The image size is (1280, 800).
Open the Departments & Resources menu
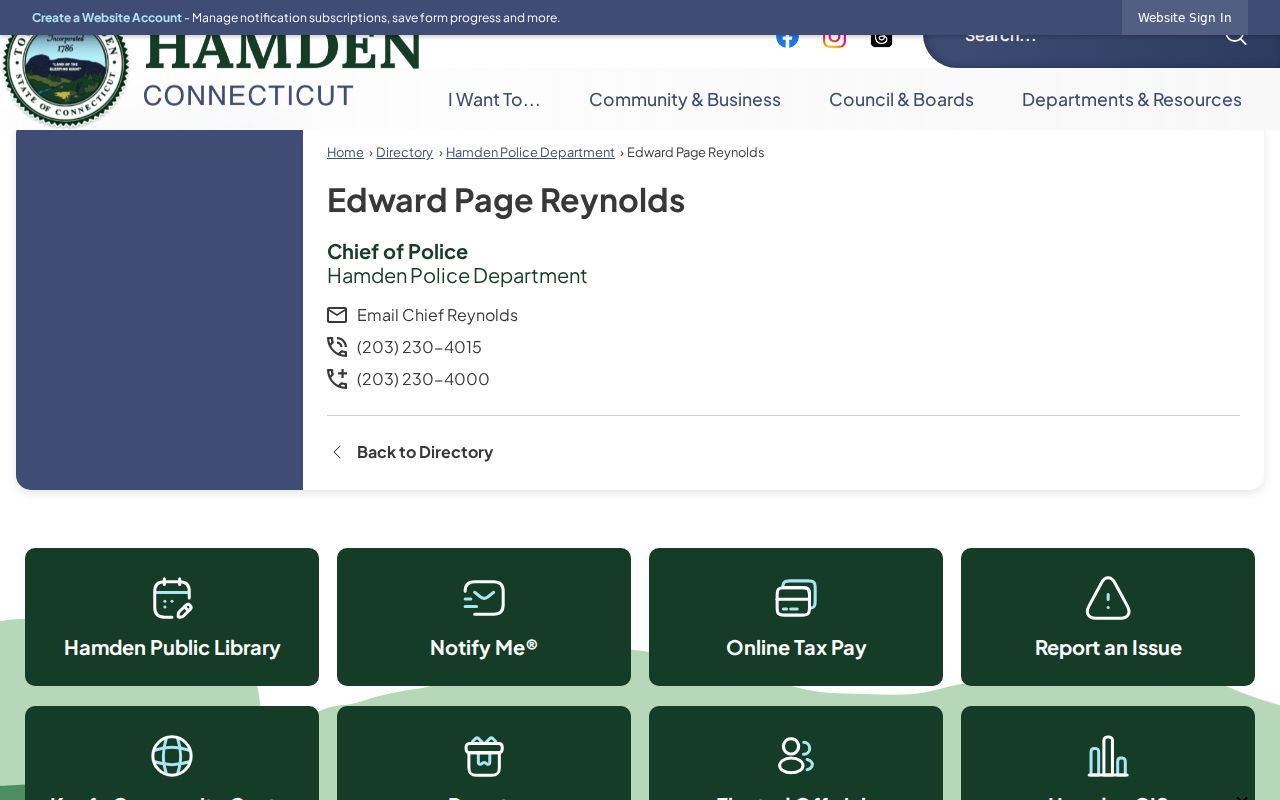pos(1132,99)
